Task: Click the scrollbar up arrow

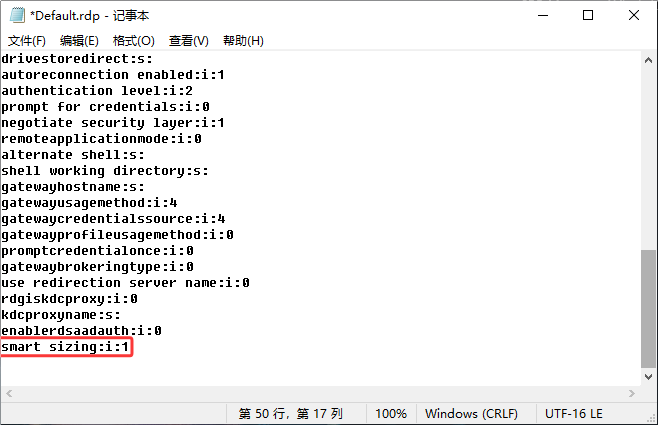Action: pos(648,60)
